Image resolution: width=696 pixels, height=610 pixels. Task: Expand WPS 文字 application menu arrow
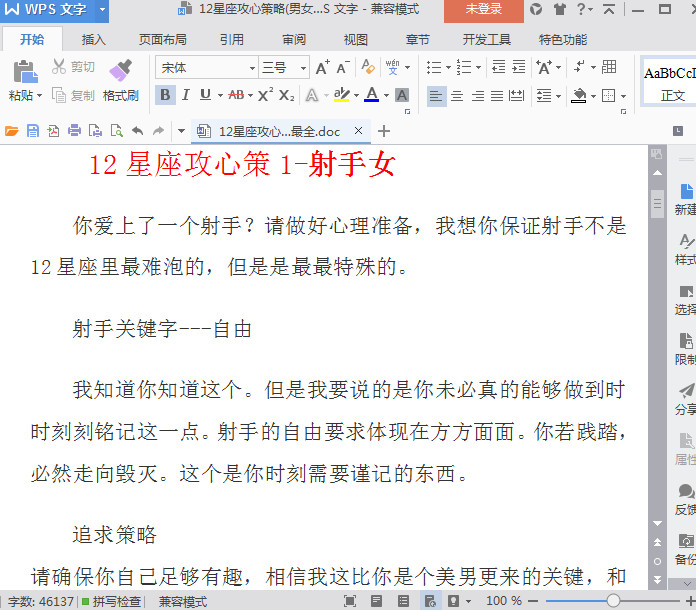(103, 9)
